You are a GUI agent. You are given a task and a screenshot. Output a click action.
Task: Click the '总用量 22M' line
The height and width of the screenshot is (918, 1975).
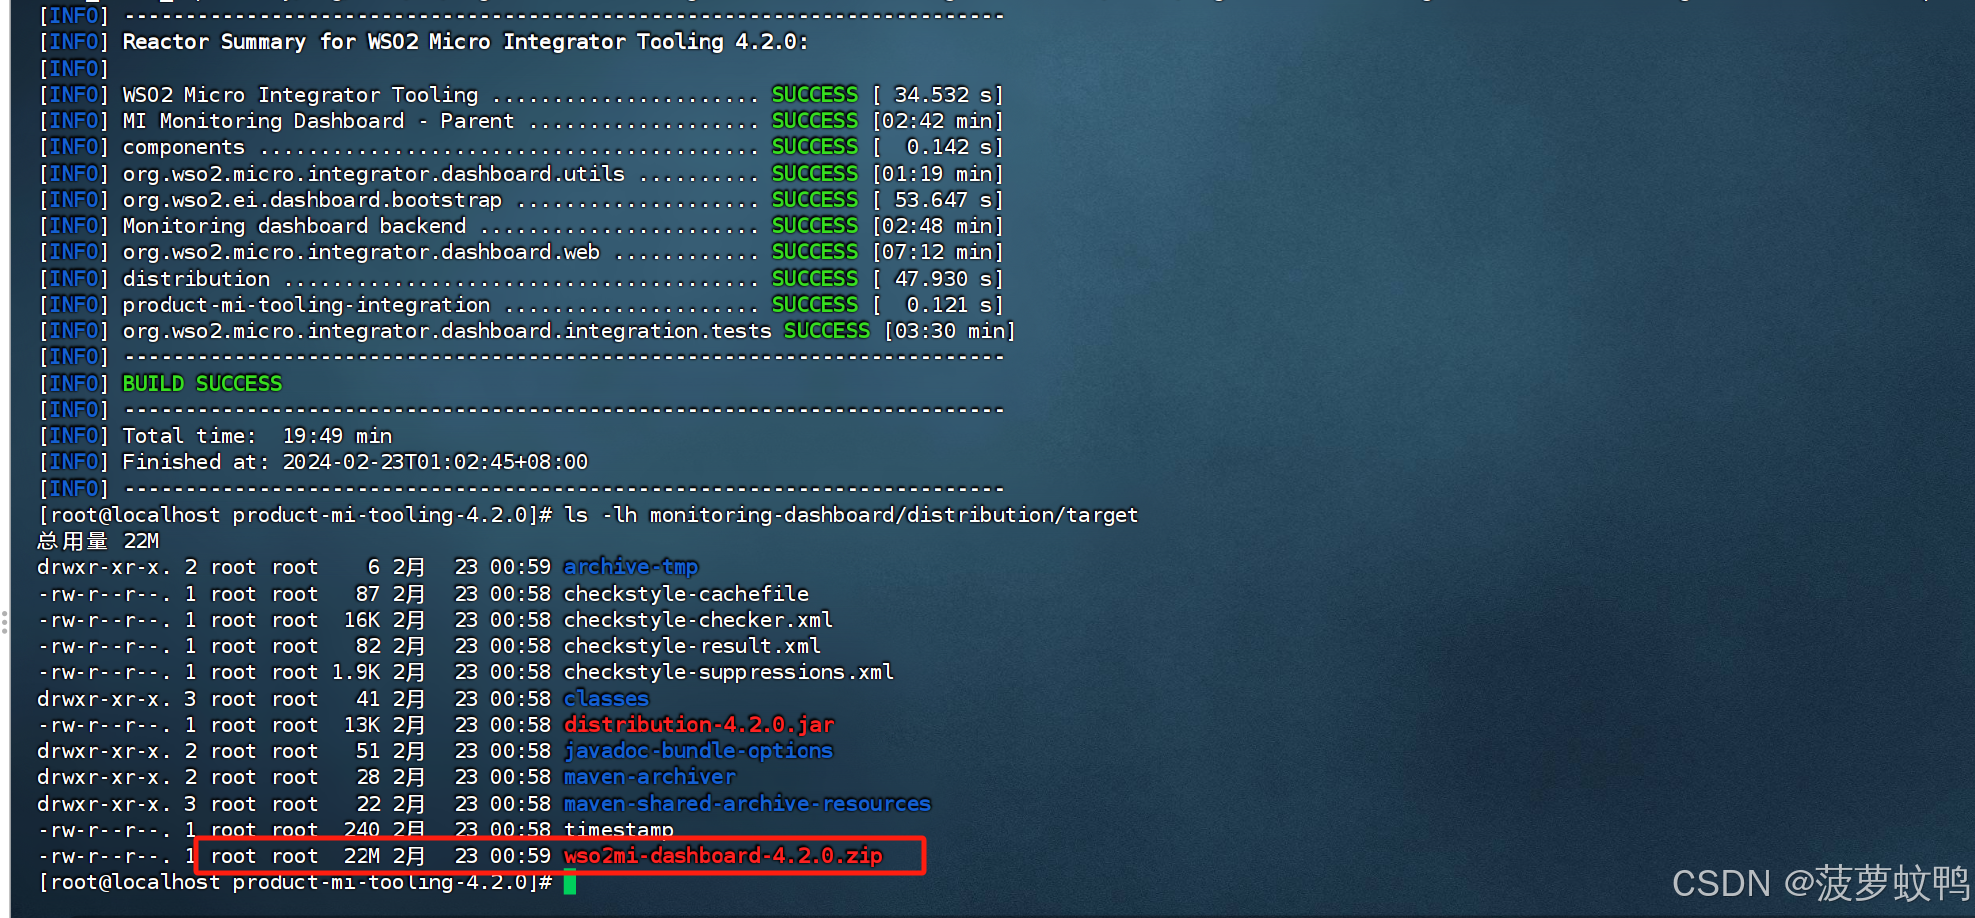pos(98,541)
